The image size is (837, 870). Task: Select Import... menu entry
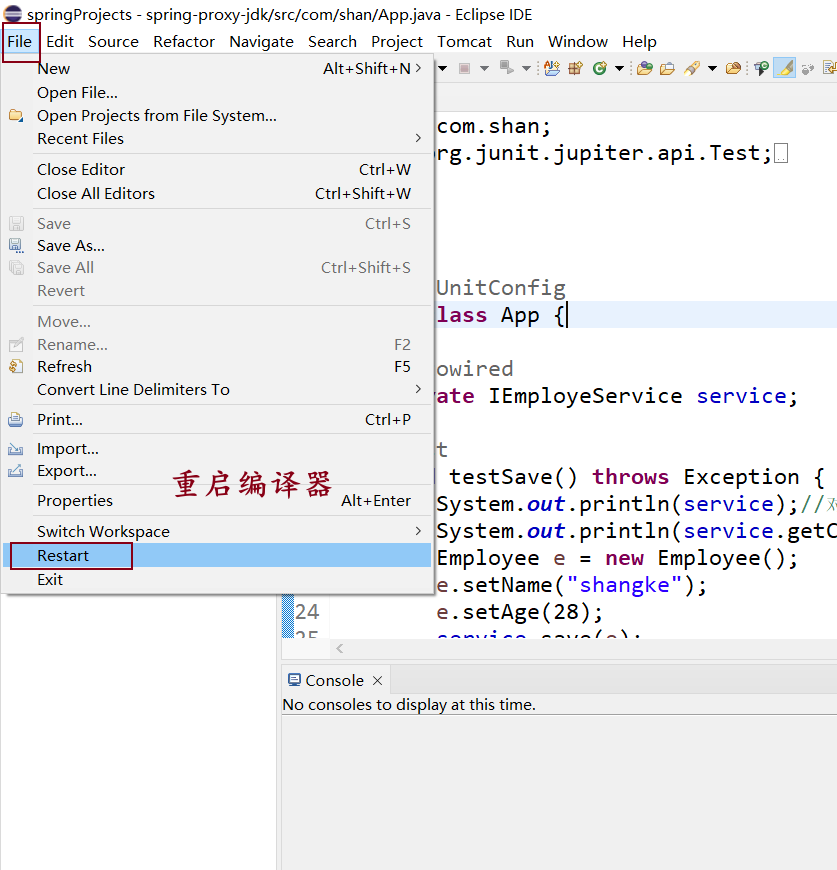[217, 448]
